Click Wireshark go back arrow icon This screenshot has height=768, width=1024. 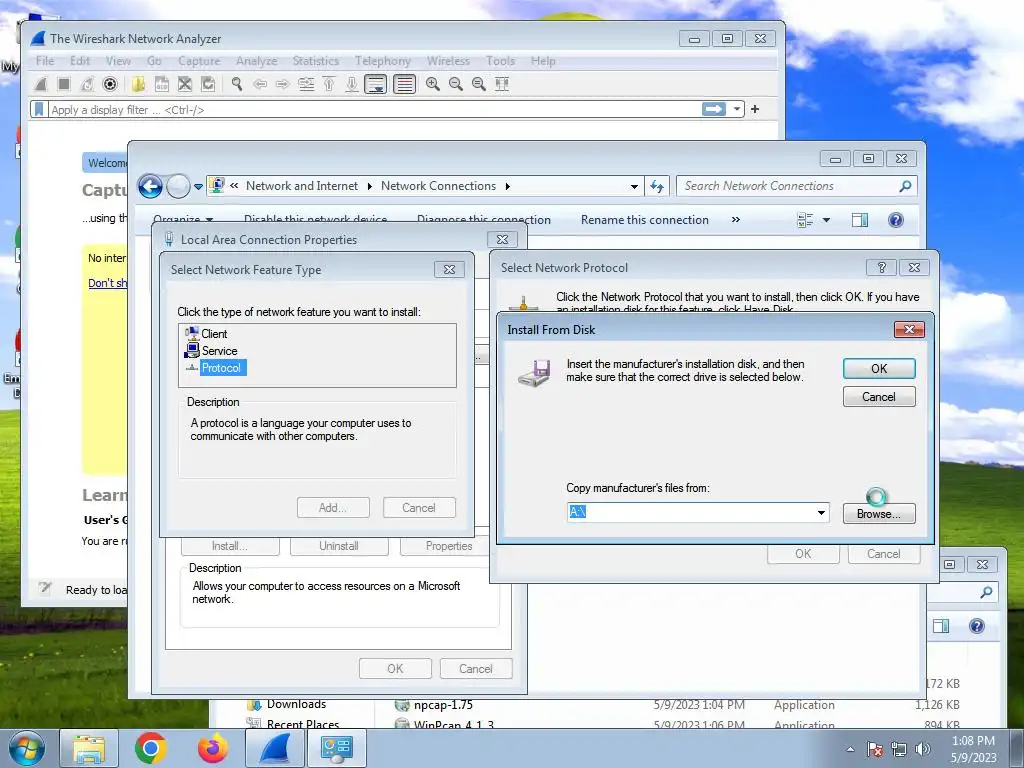click(x=260, y=84)
